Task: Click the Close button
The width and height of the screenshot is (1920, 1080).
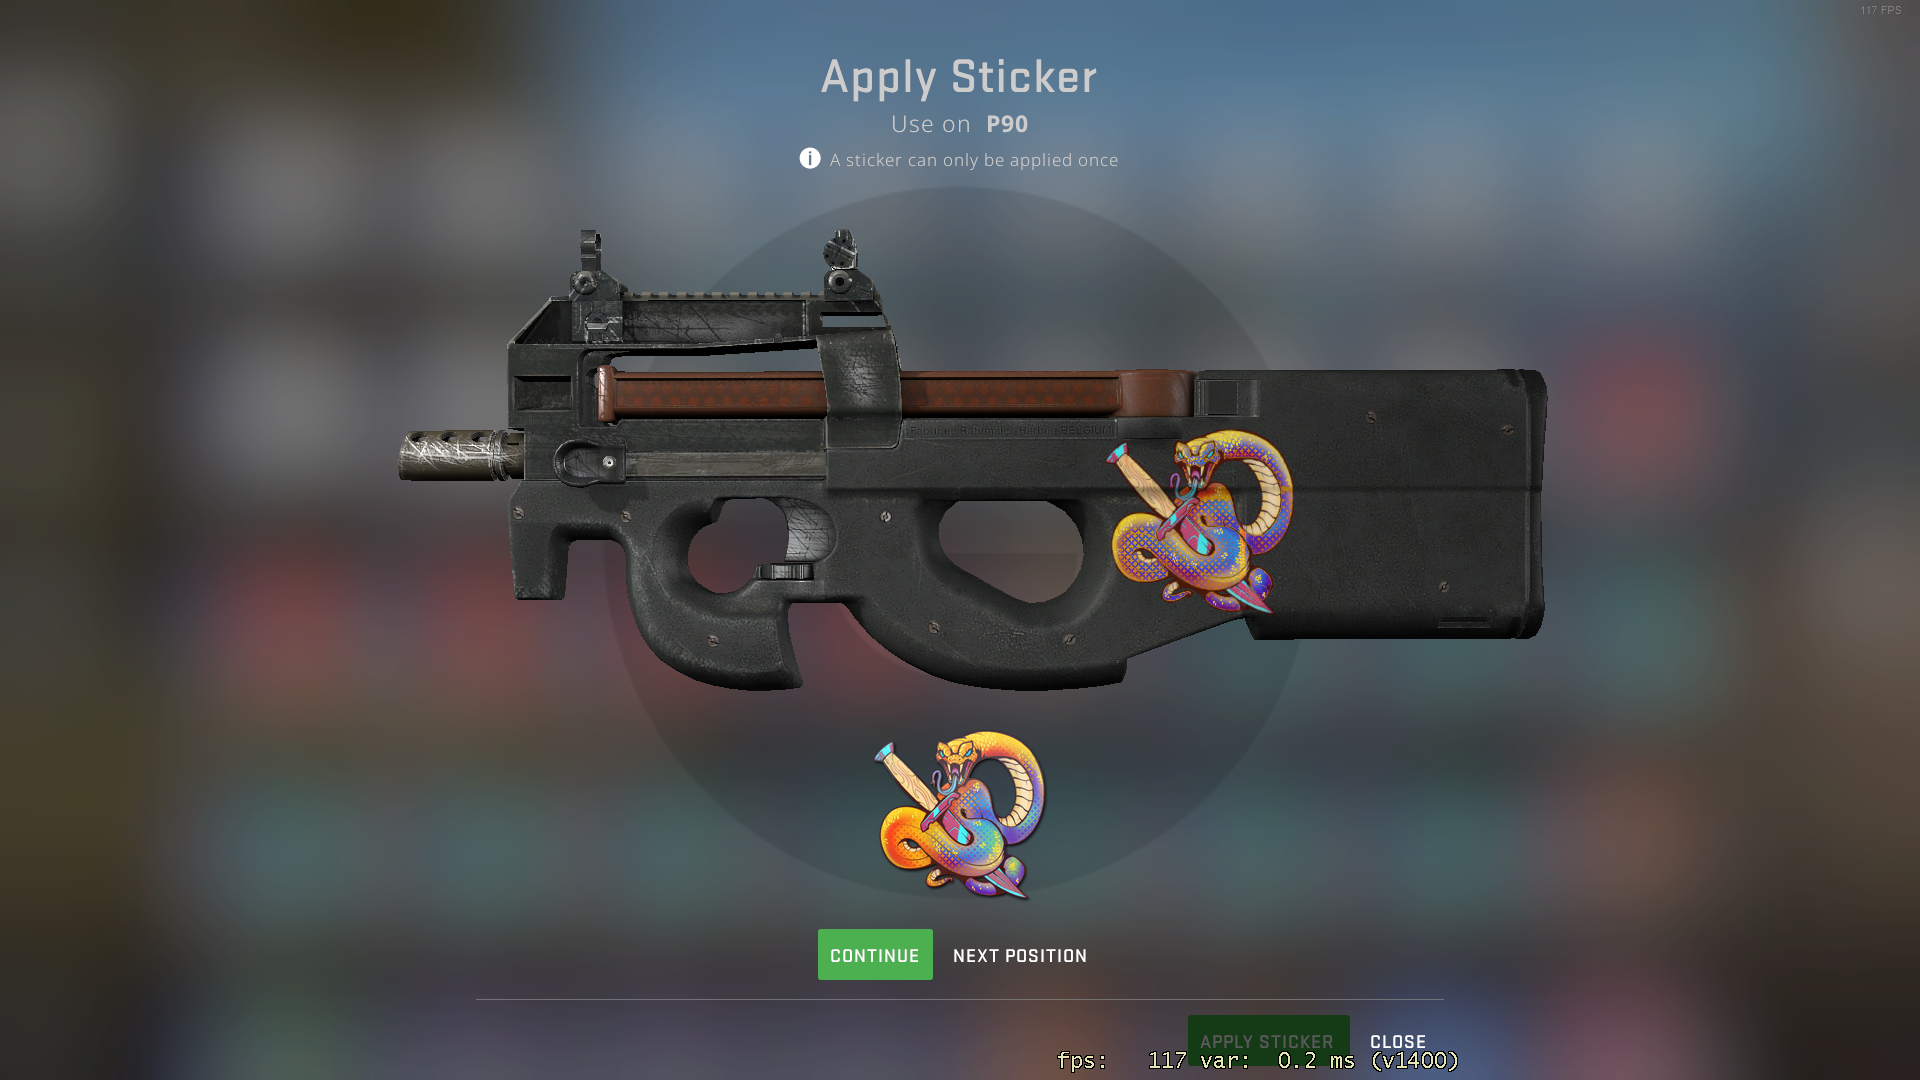Action: [1398, 1041]
